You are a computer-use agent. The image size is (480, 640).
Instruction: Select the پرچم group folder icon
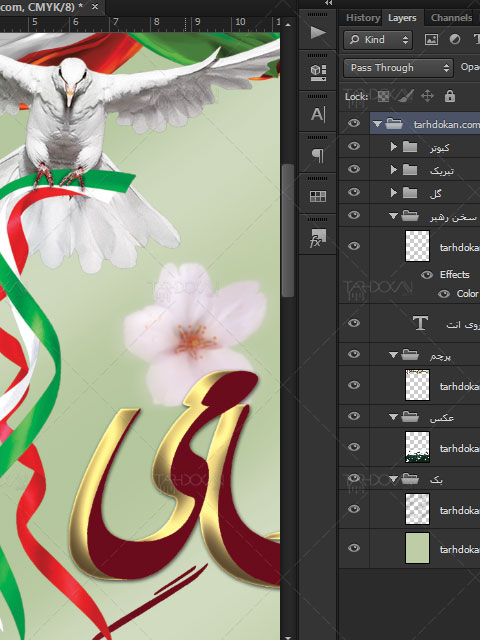pos(410,354)
